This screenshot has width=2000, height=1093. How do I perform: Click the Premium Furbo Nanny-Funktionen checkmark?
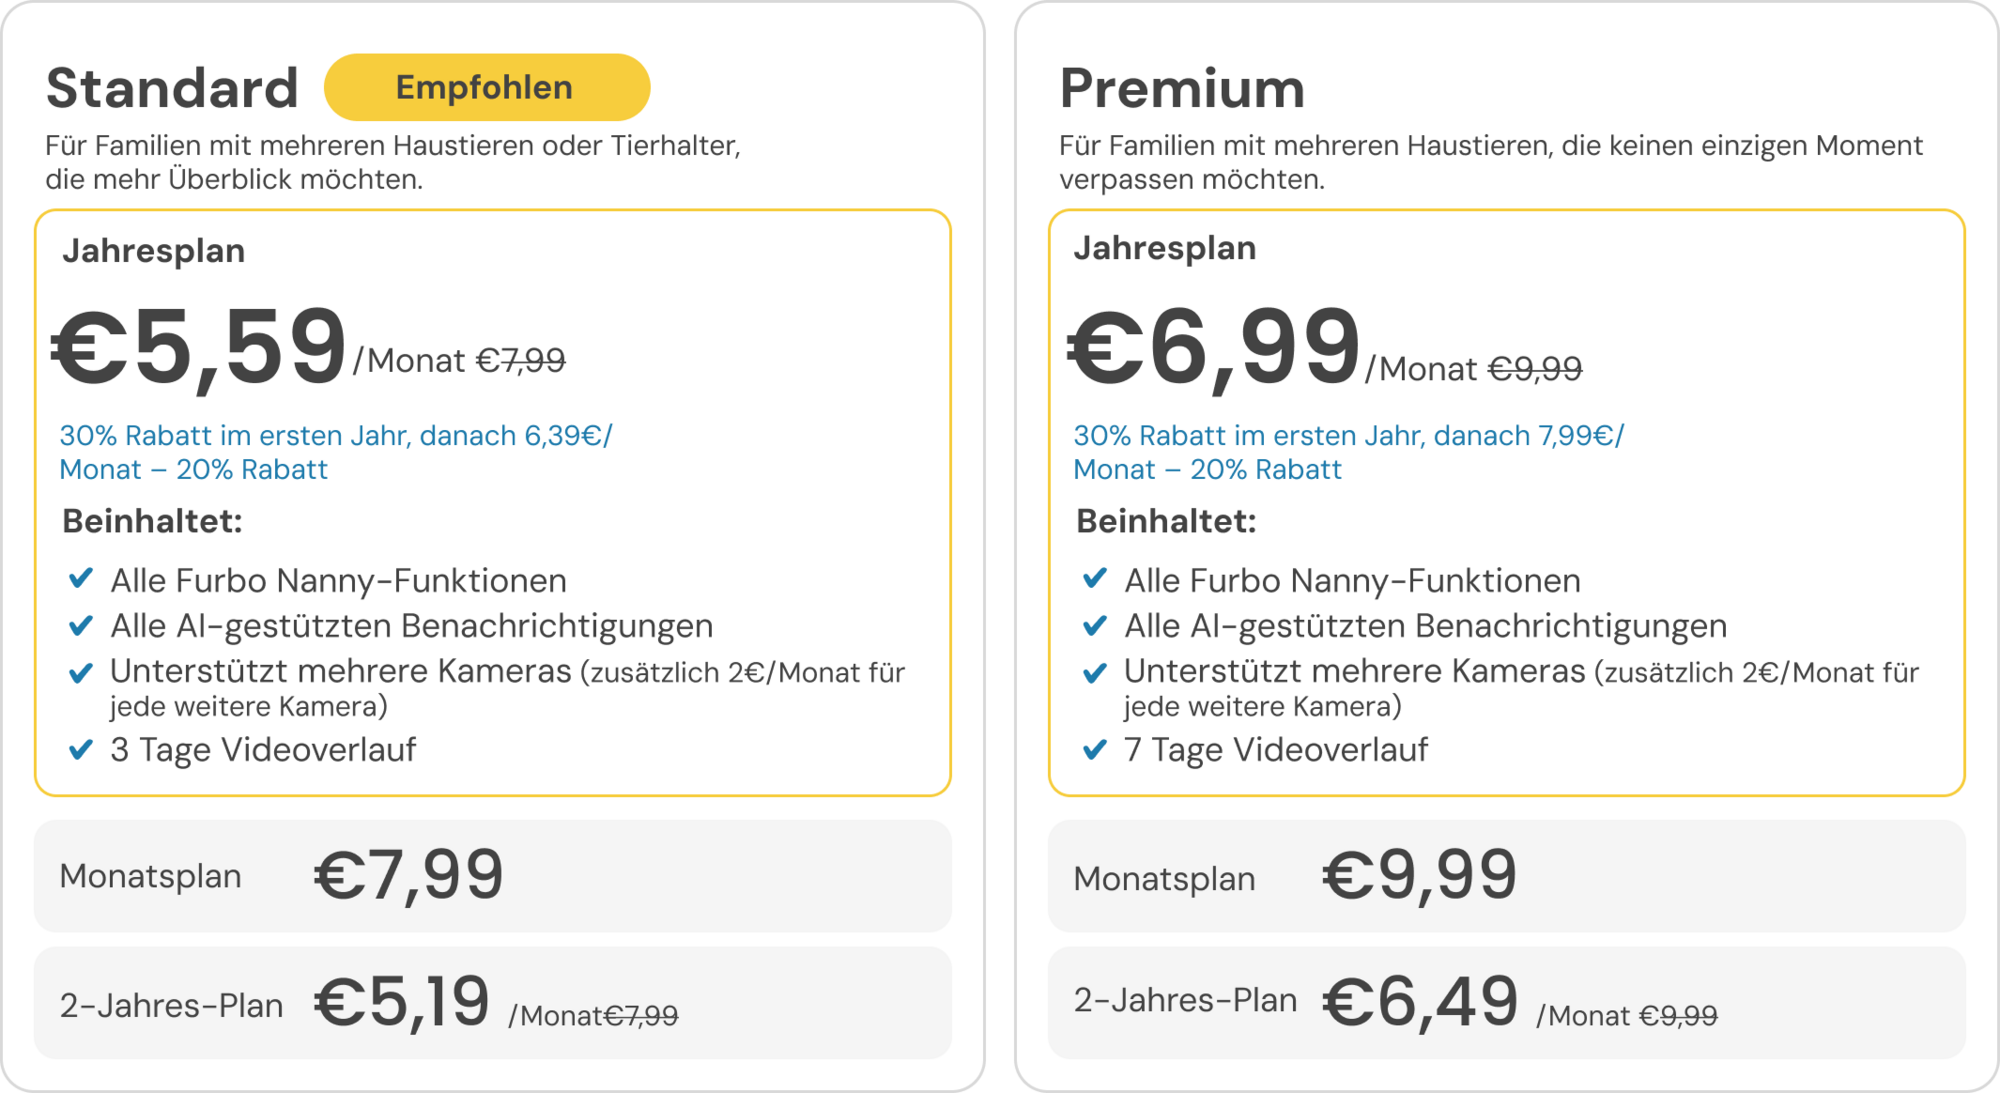[x=1095, y=579]
